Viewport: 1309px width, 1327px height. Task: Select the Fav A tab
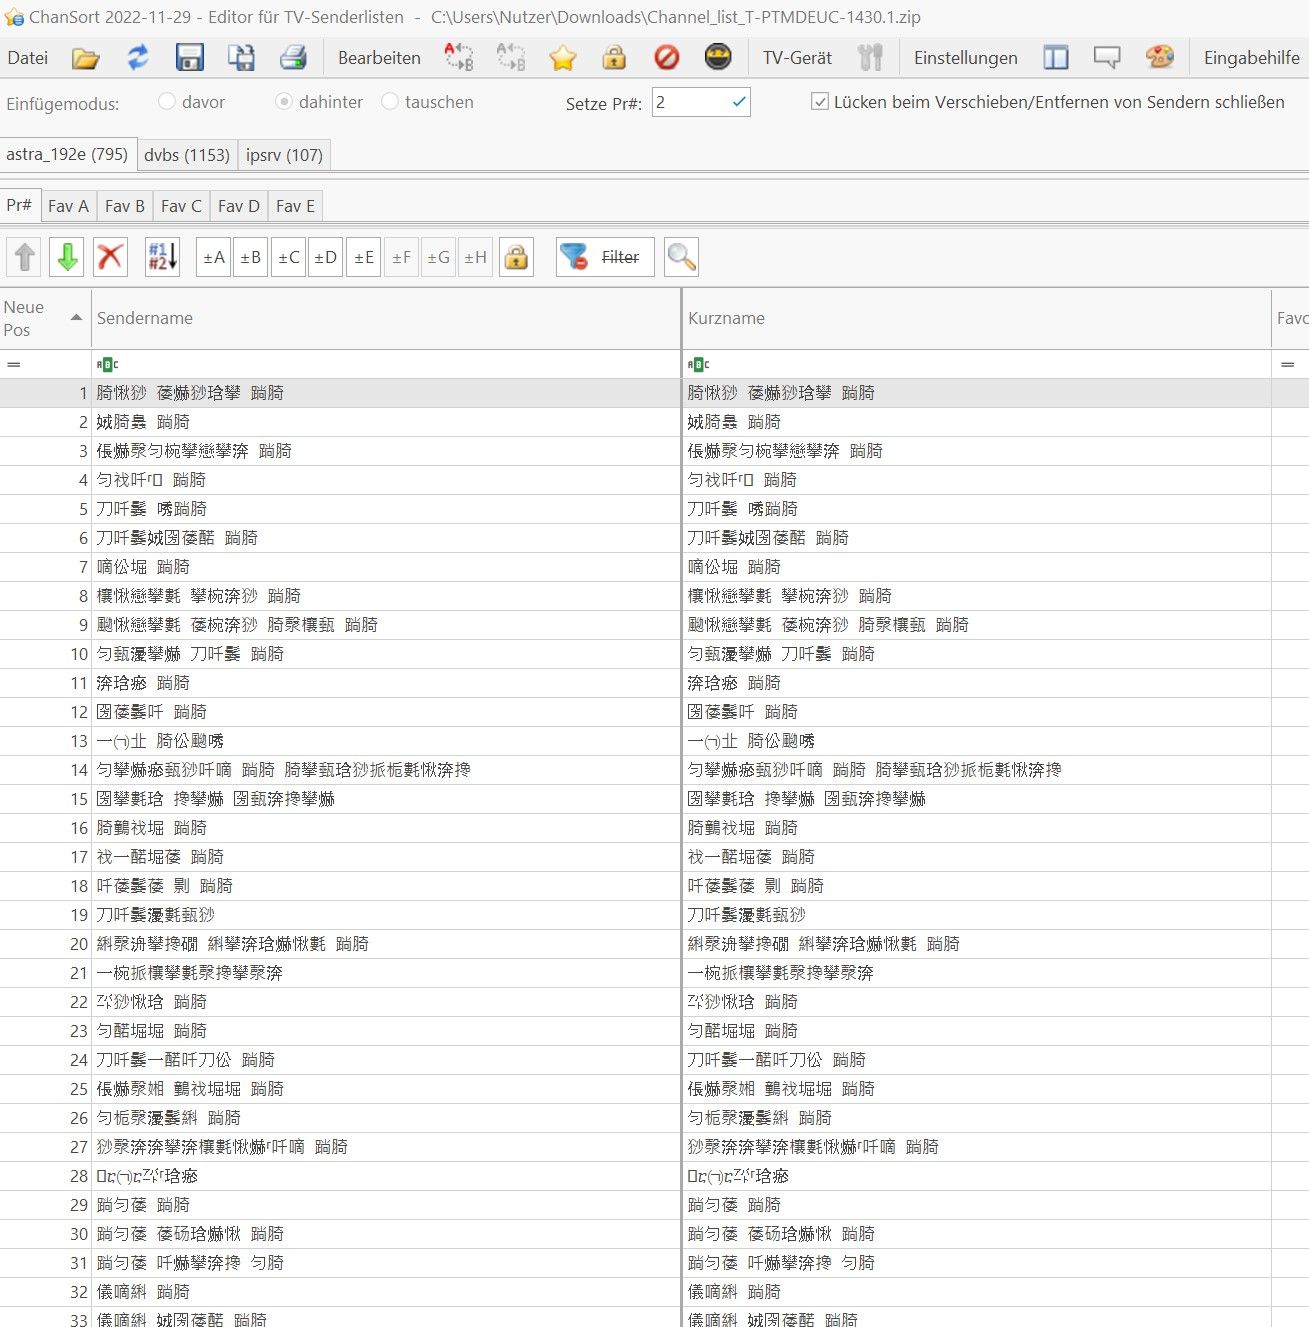[68, 206]
